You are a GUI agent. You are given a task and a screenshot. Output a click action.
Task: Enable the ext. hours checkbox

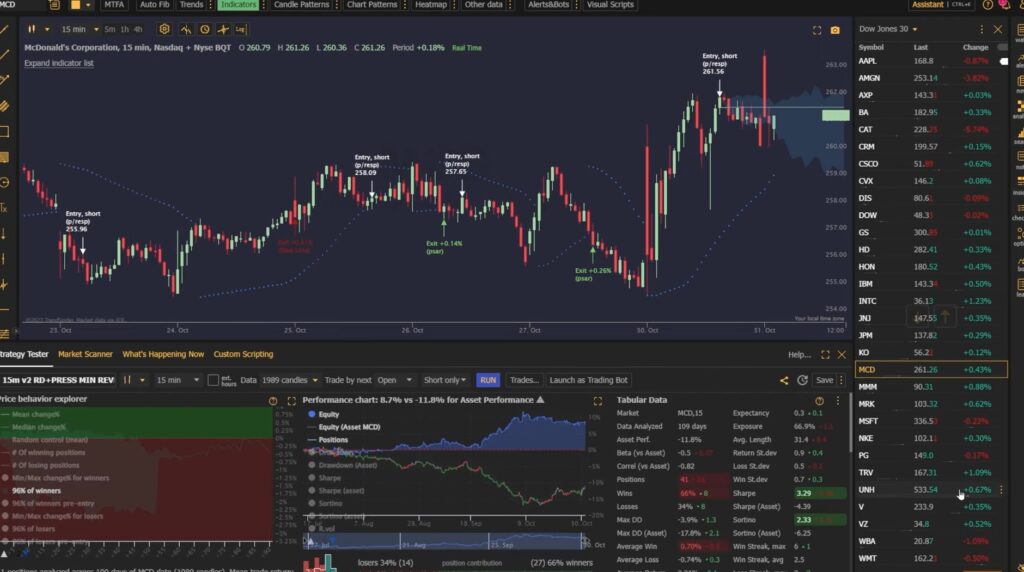click(x=213, y=380)
